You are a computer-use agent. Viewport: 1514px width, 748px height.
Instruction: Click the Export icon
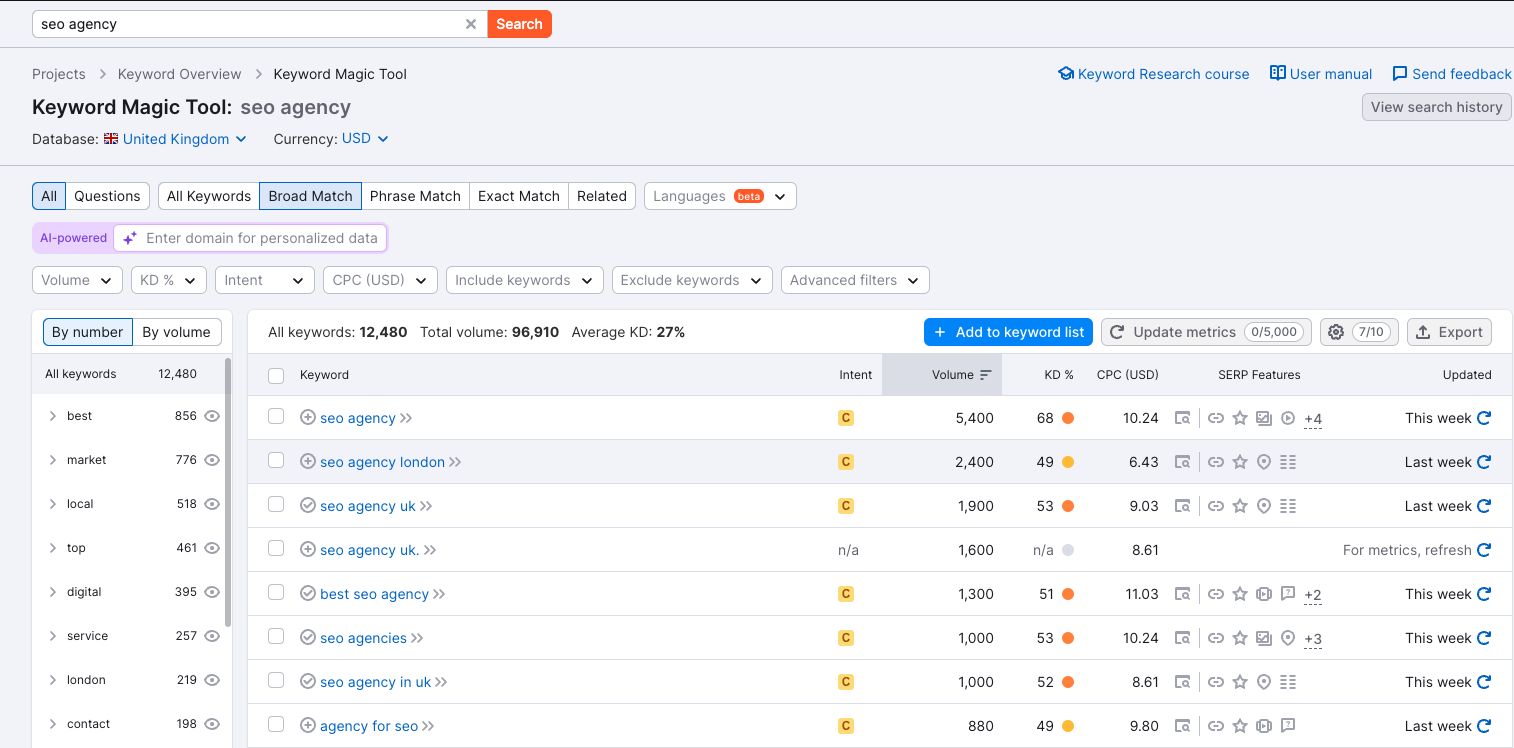point(1449,331)
